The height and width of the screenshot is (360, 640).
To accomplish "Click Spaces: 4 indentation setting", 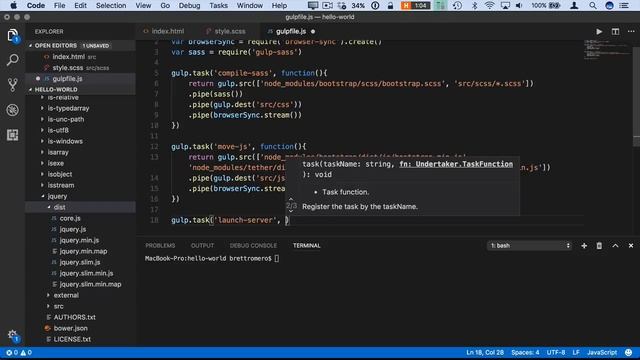I will tap(525, 353).
